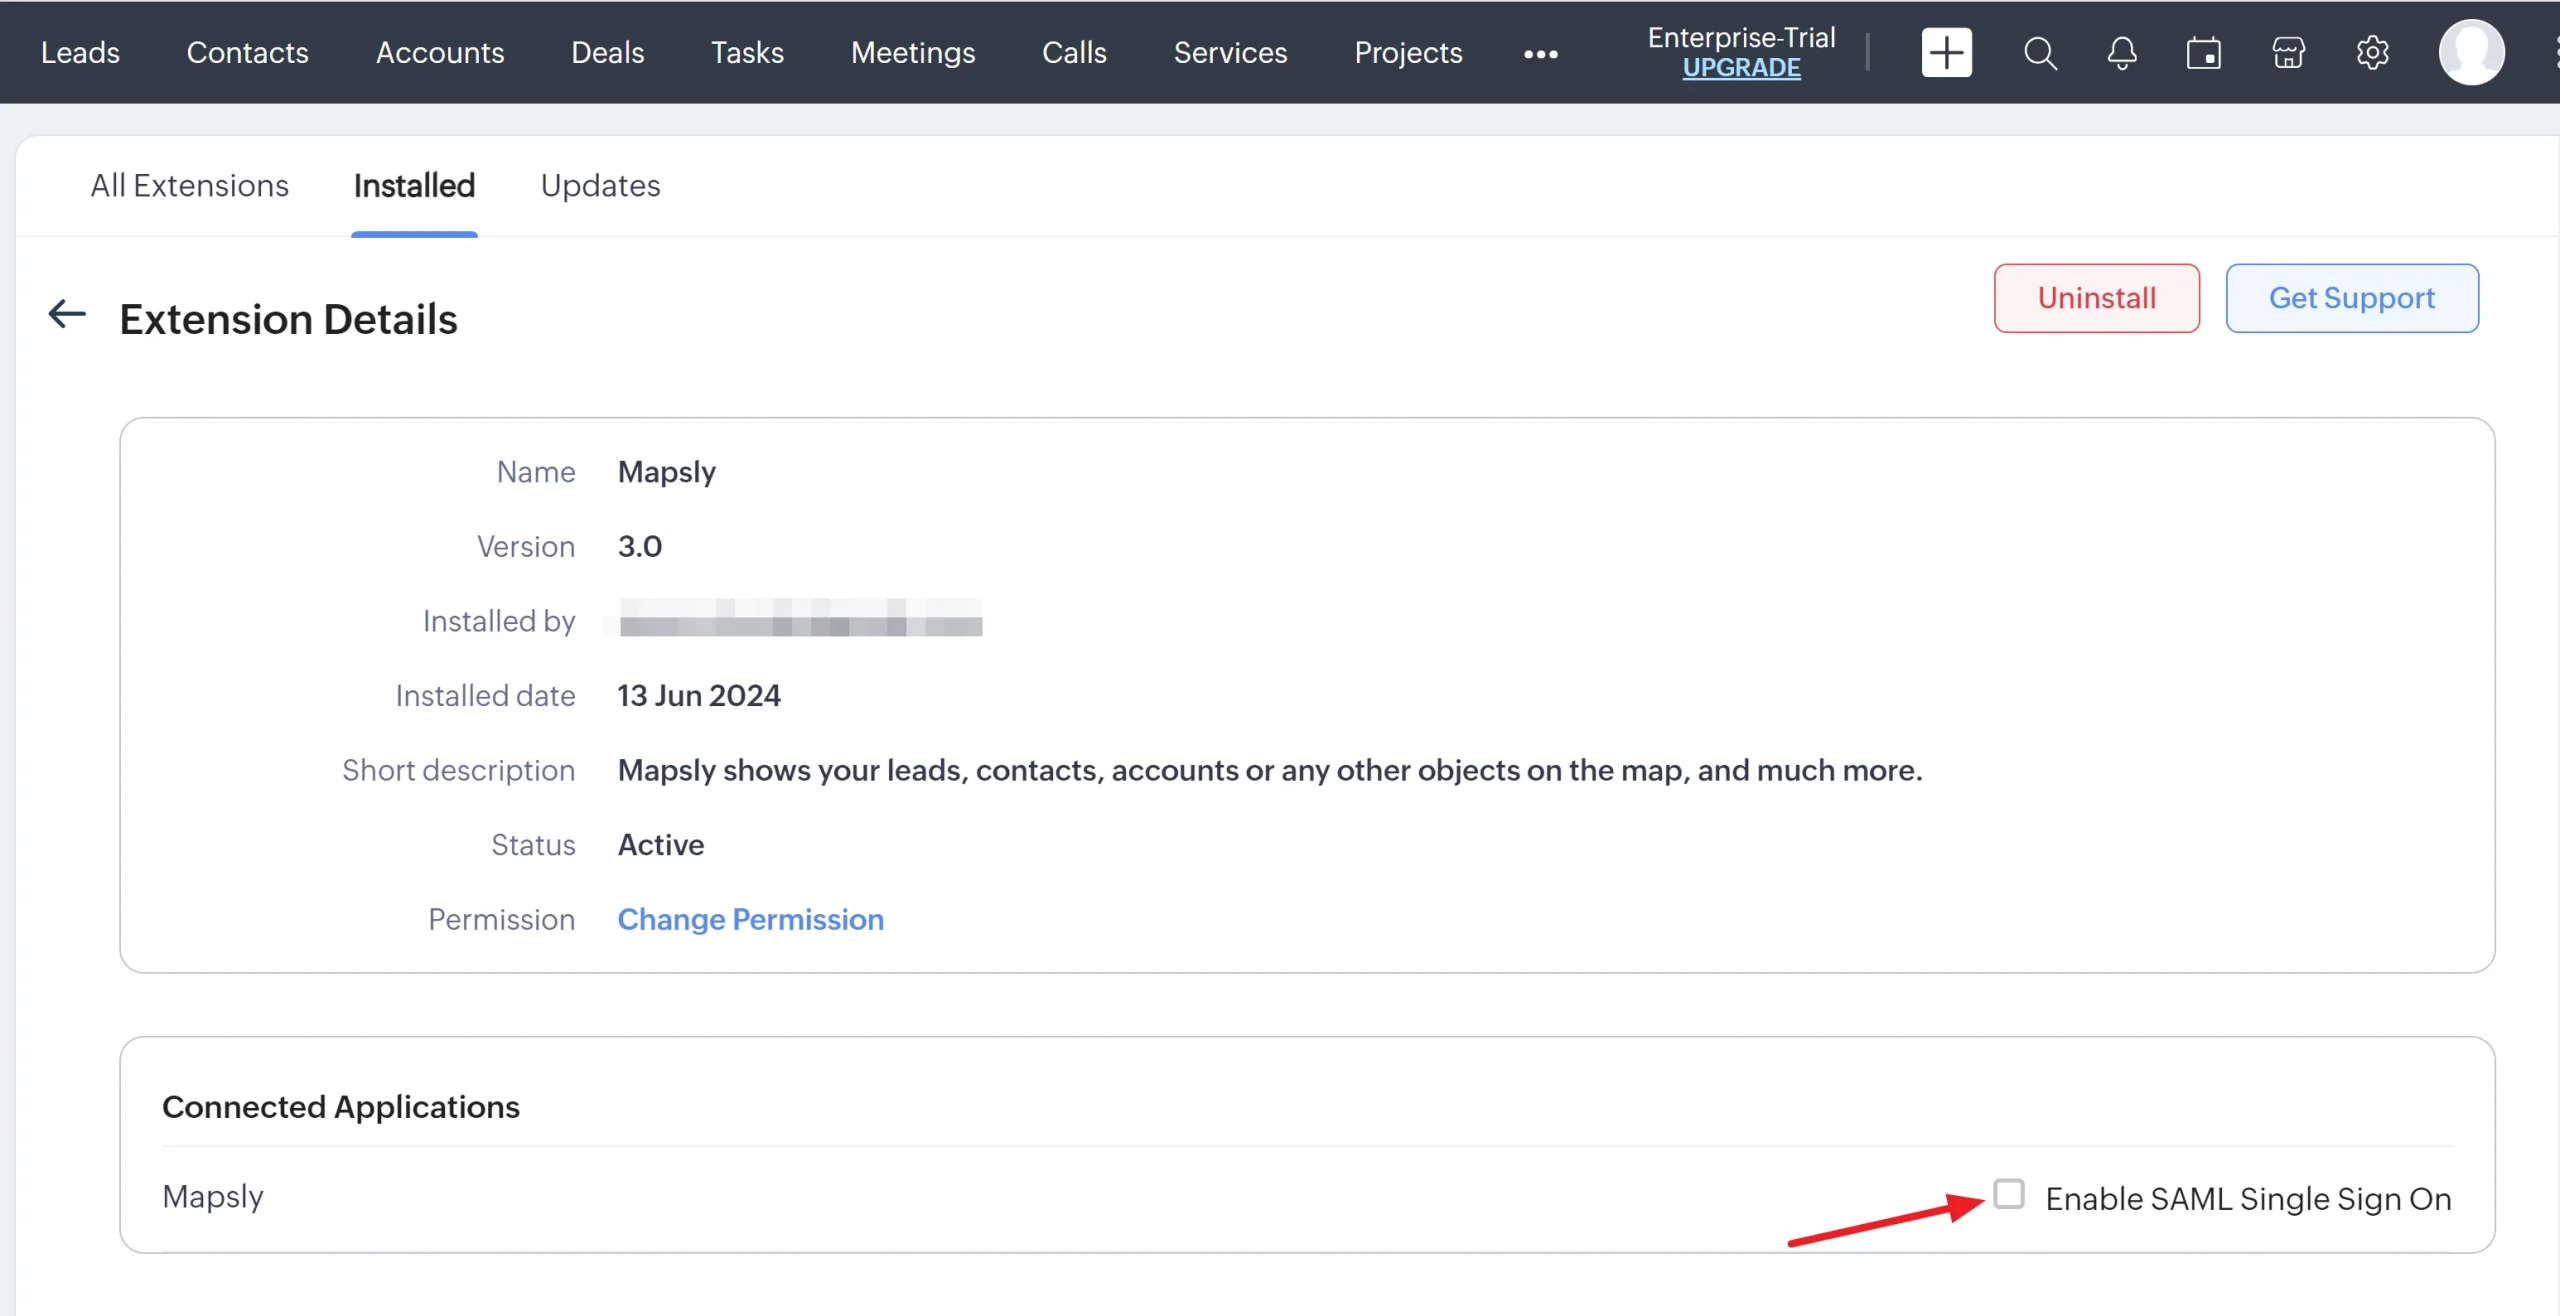2560x1316 pixels.
Task: Click the UPGRADE link under Enterprise-Trial
Action: click(1741, 68)
